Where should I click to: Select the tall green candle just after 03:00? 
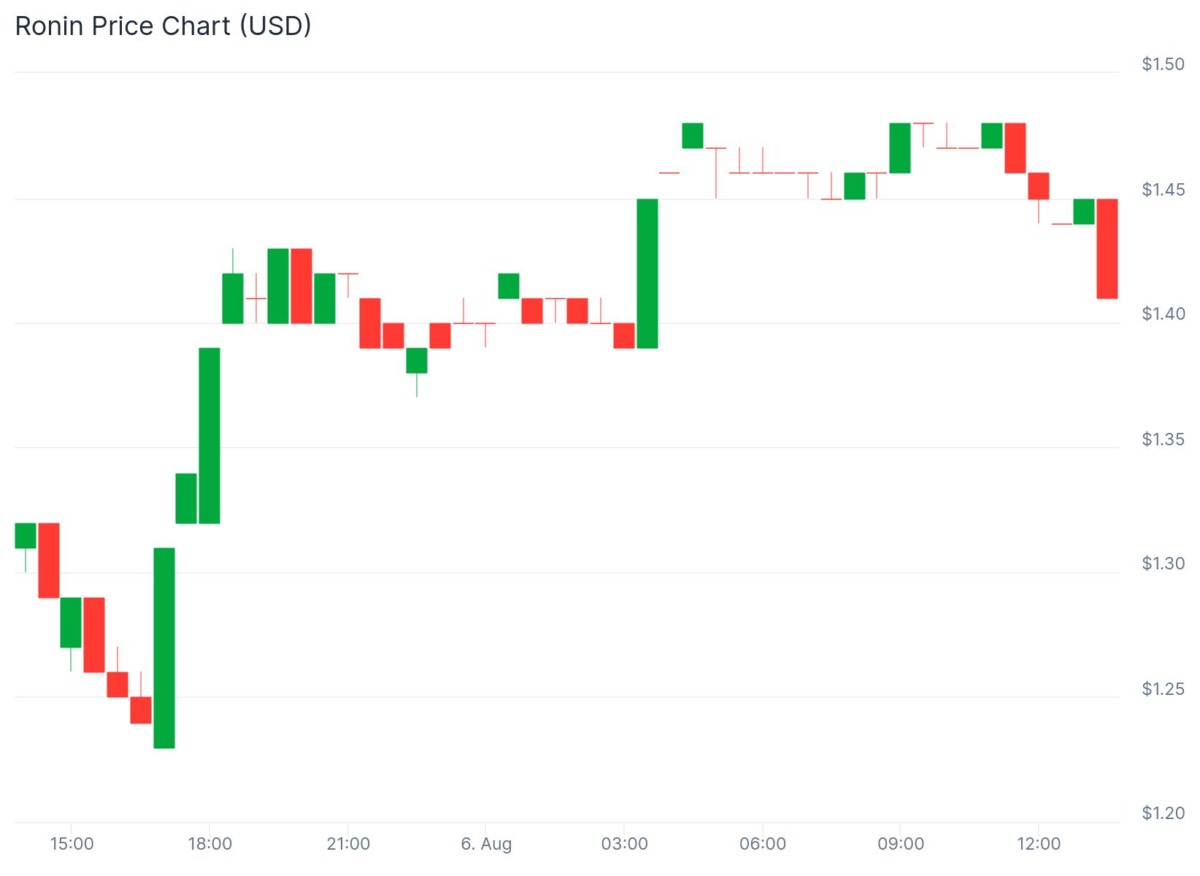click(647, 273)
